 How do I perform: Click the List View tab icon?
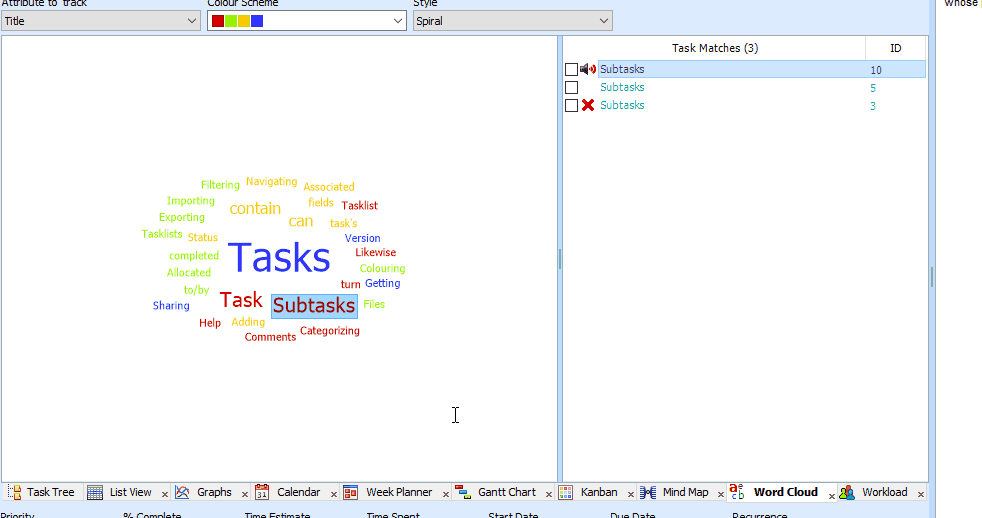pyautogui.click(x=95, y=492)
